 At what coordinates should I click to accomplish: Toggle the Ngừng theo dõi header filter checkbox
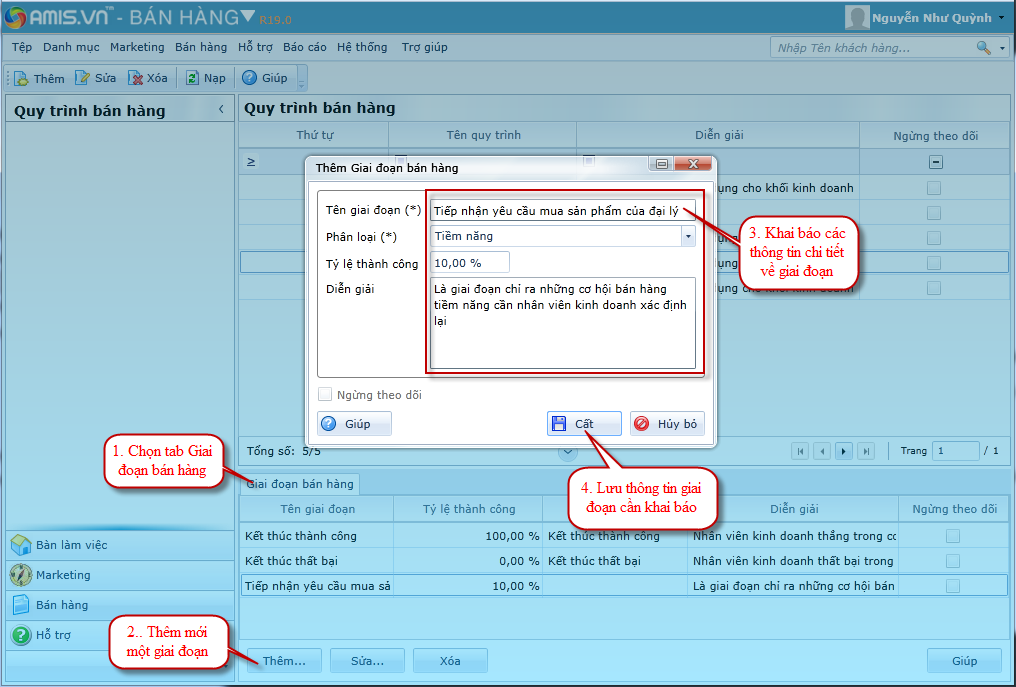(x=935, y=162)
